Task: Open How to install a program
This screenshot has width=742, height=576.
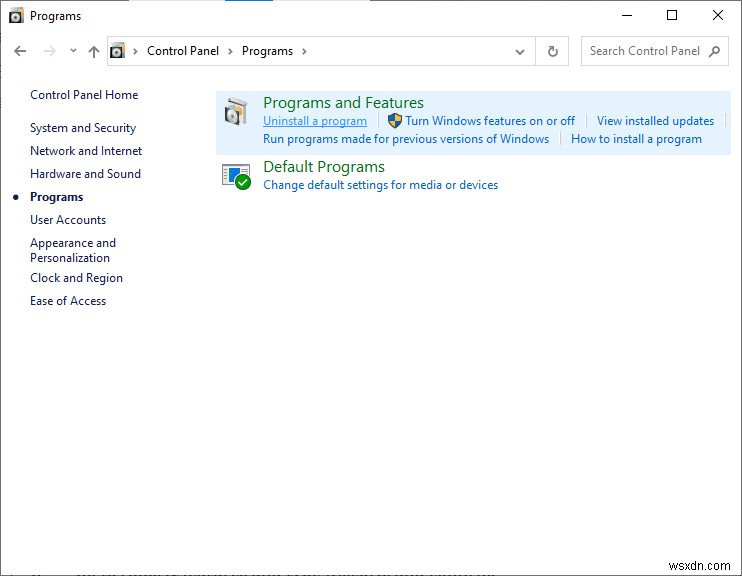Action: coord(636,139)
